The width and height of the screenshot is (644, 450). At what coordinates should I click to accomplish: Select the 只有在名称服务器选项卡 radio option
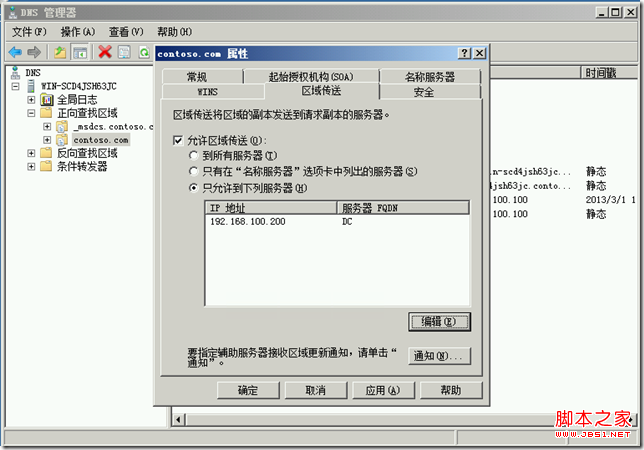coord(193,171)
